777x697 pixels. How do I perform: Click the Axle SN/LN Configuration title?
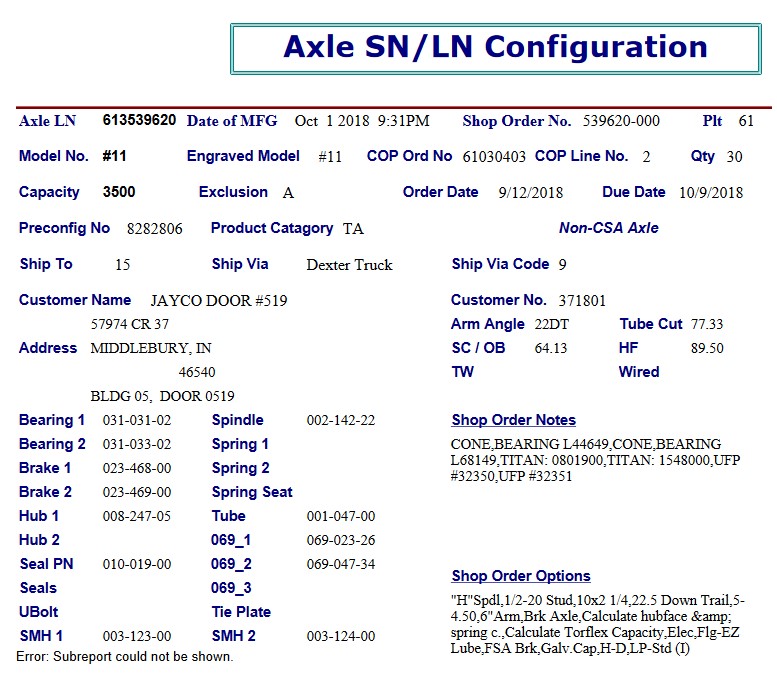pyautogui.click(x=495, y=47)
